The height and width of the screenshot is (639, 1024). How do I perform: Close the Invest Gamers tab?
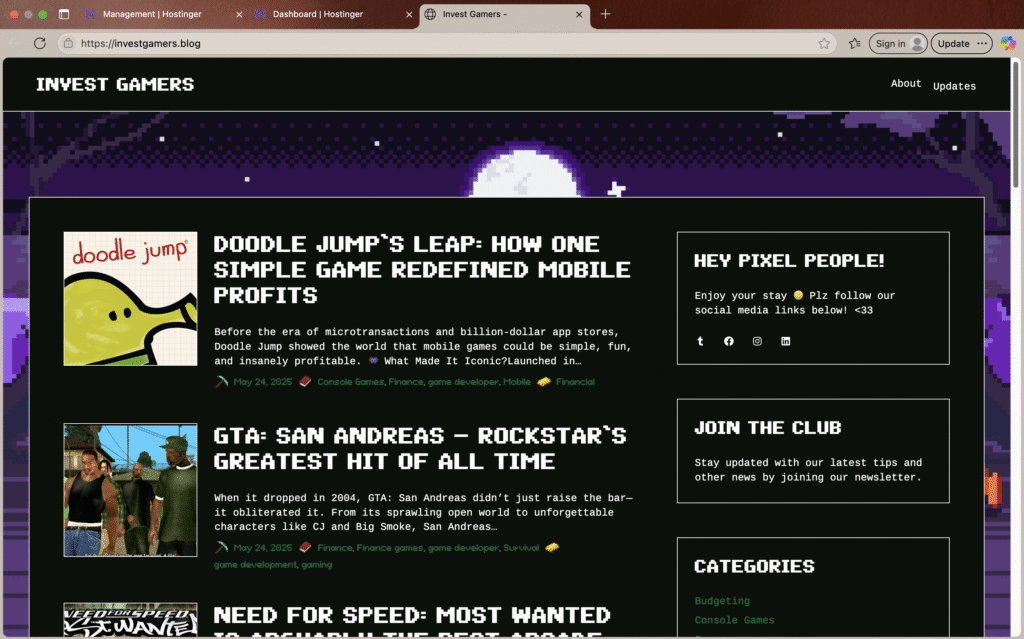click(579, 14)
